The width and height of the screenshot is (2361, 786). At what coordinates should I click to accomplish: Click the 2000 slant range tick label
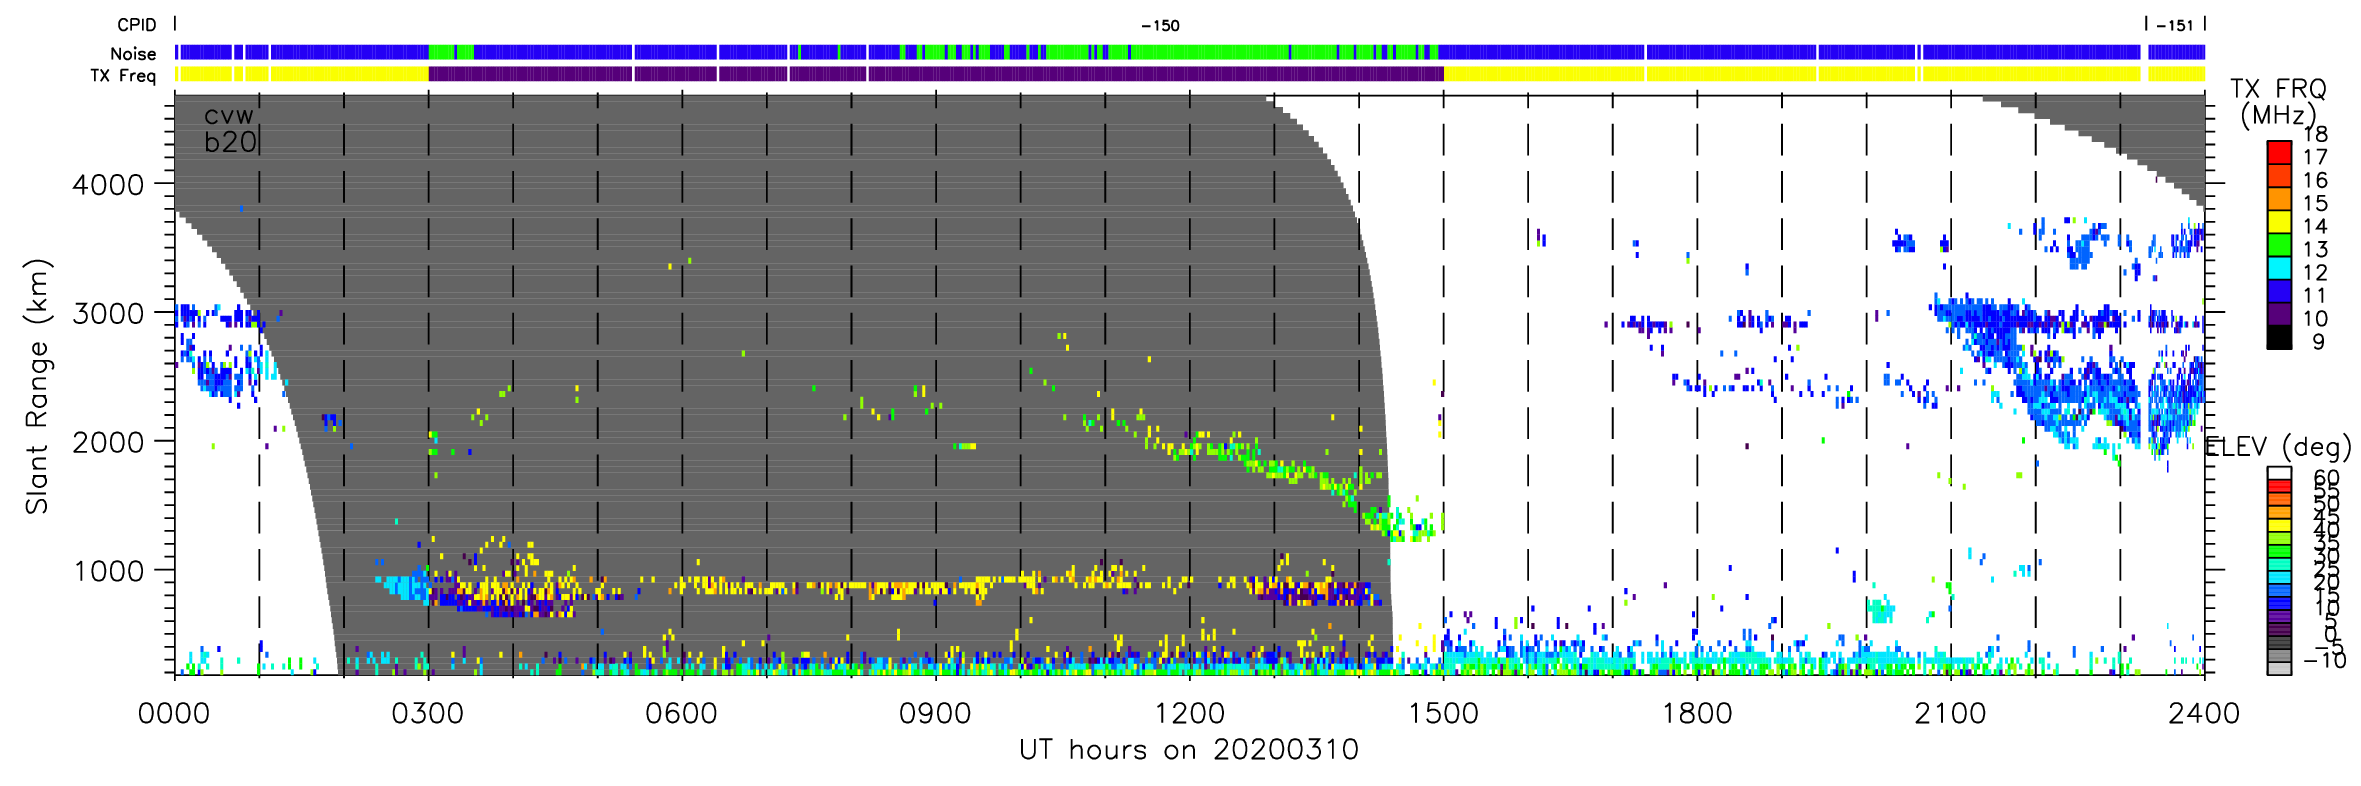point(108,442)
